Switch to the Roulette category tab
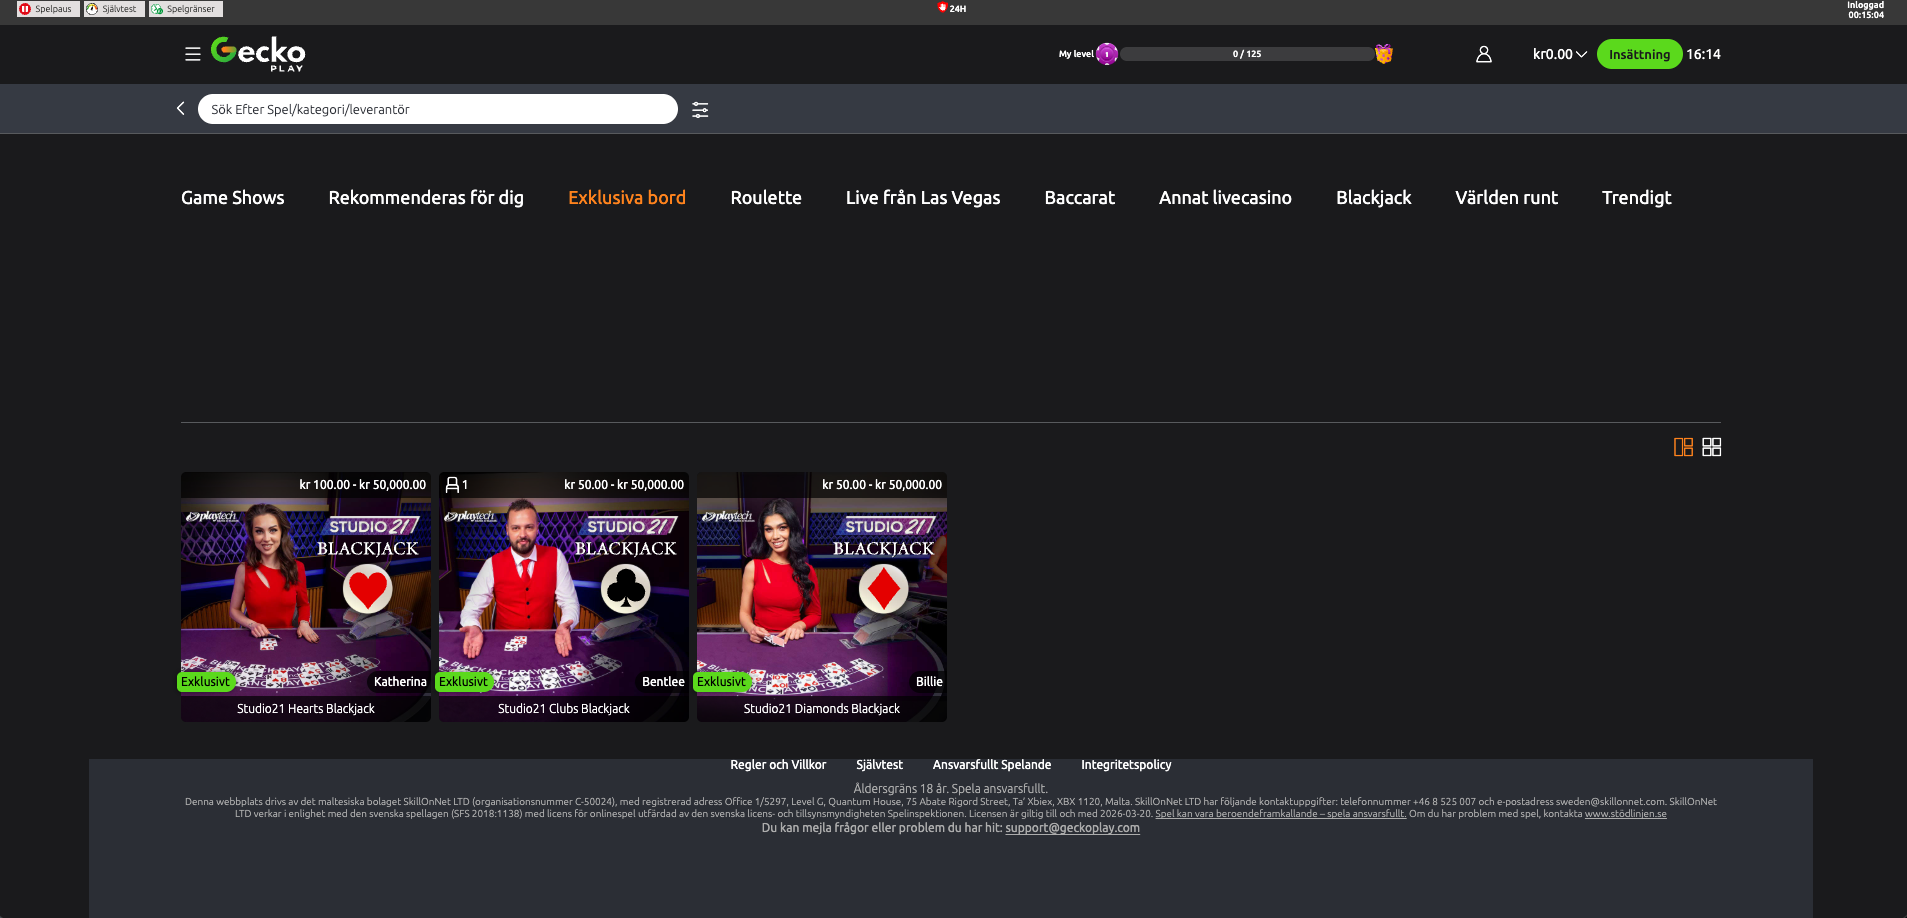Screen dimensions: 1907x918 tap(766, 197)
